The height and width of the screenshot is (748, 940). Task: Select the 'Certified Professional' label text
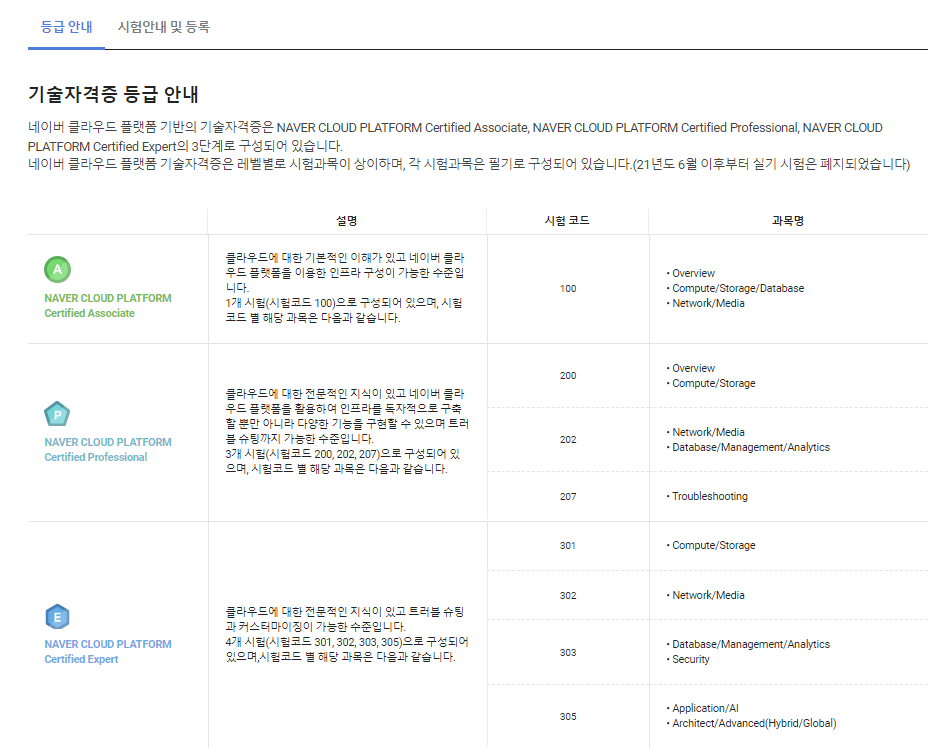click(x=95, y=457)
